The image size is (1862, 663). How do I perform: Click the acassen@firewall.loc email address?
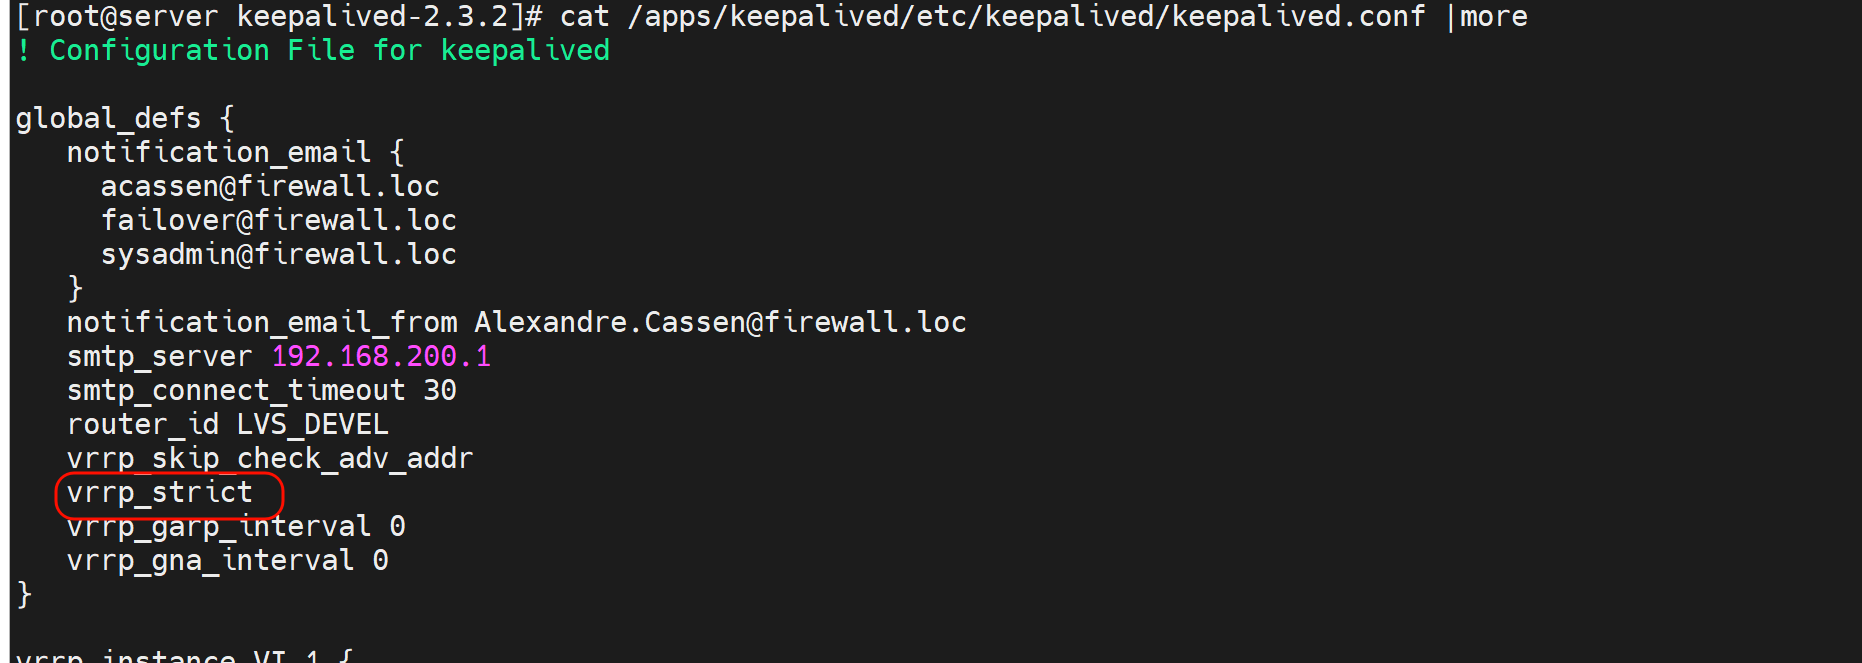click(270, 187)
